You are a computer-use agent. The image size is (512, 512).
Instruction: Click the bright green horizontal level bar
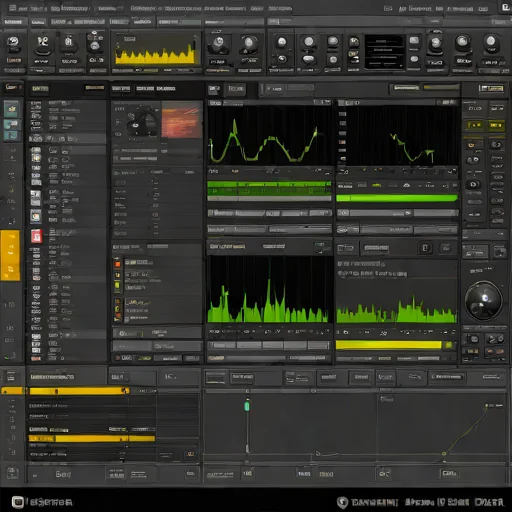(x=397, y=198)
